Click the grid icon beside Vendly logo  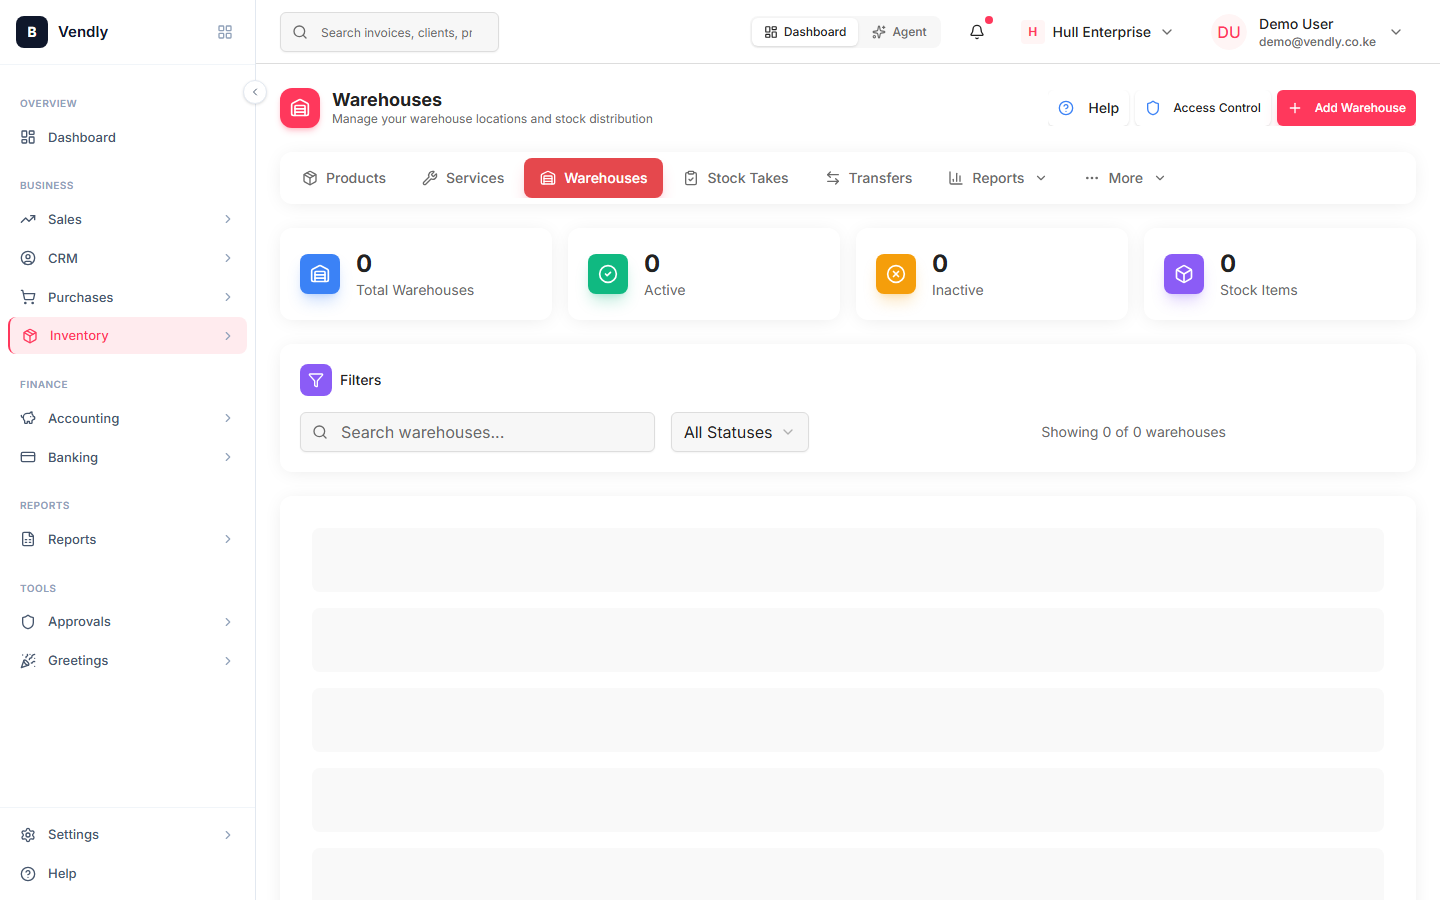point(225,32)
